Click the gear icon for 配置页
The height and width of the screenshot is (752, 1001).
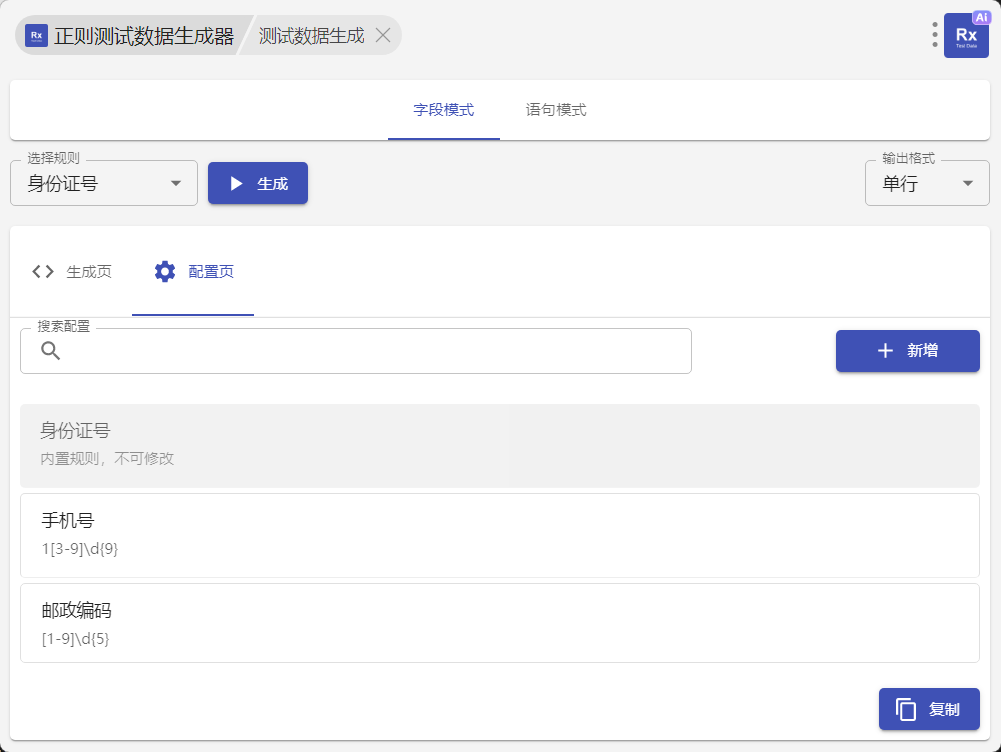coord(165,271)
